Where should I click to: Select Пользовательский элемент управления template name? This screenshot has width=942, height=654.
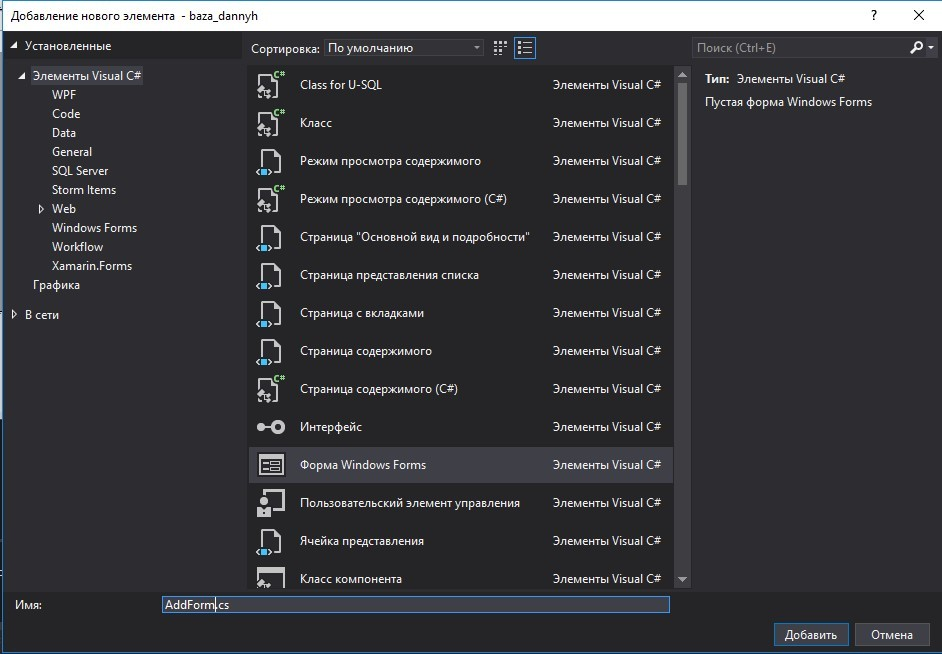click(410, 503)
